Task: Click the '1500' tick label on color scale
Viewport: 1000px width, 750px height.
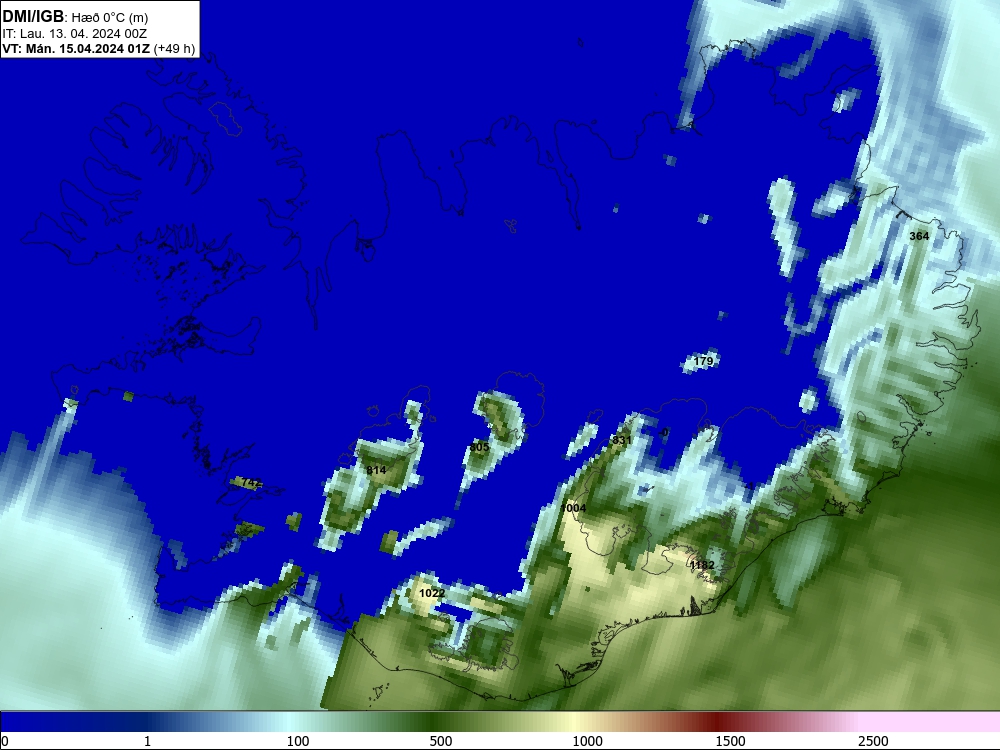Action: pos(730,741)
